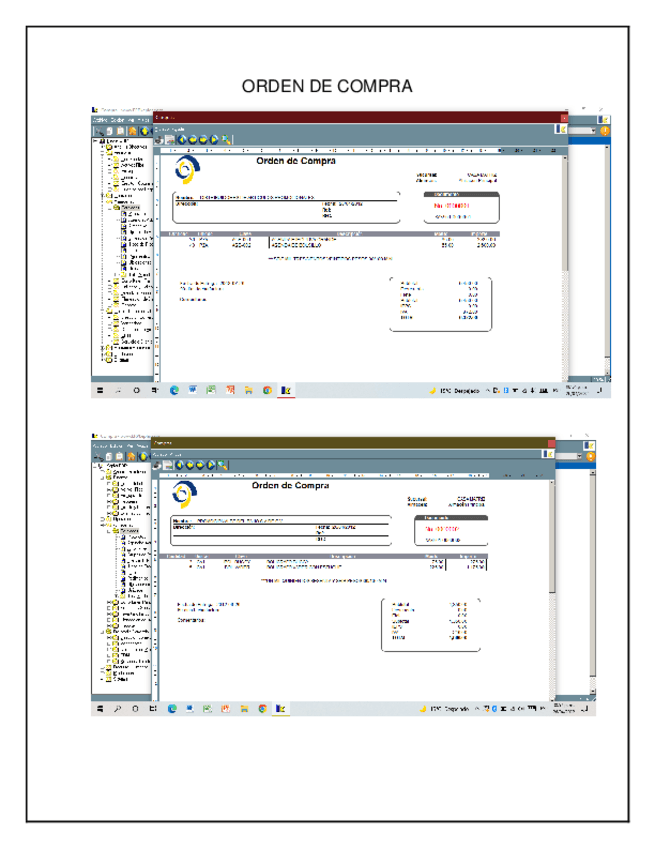Jump to first page in the upper report toolbar
The width and height of the screenshot is (655, 848).
coord(181,139)
